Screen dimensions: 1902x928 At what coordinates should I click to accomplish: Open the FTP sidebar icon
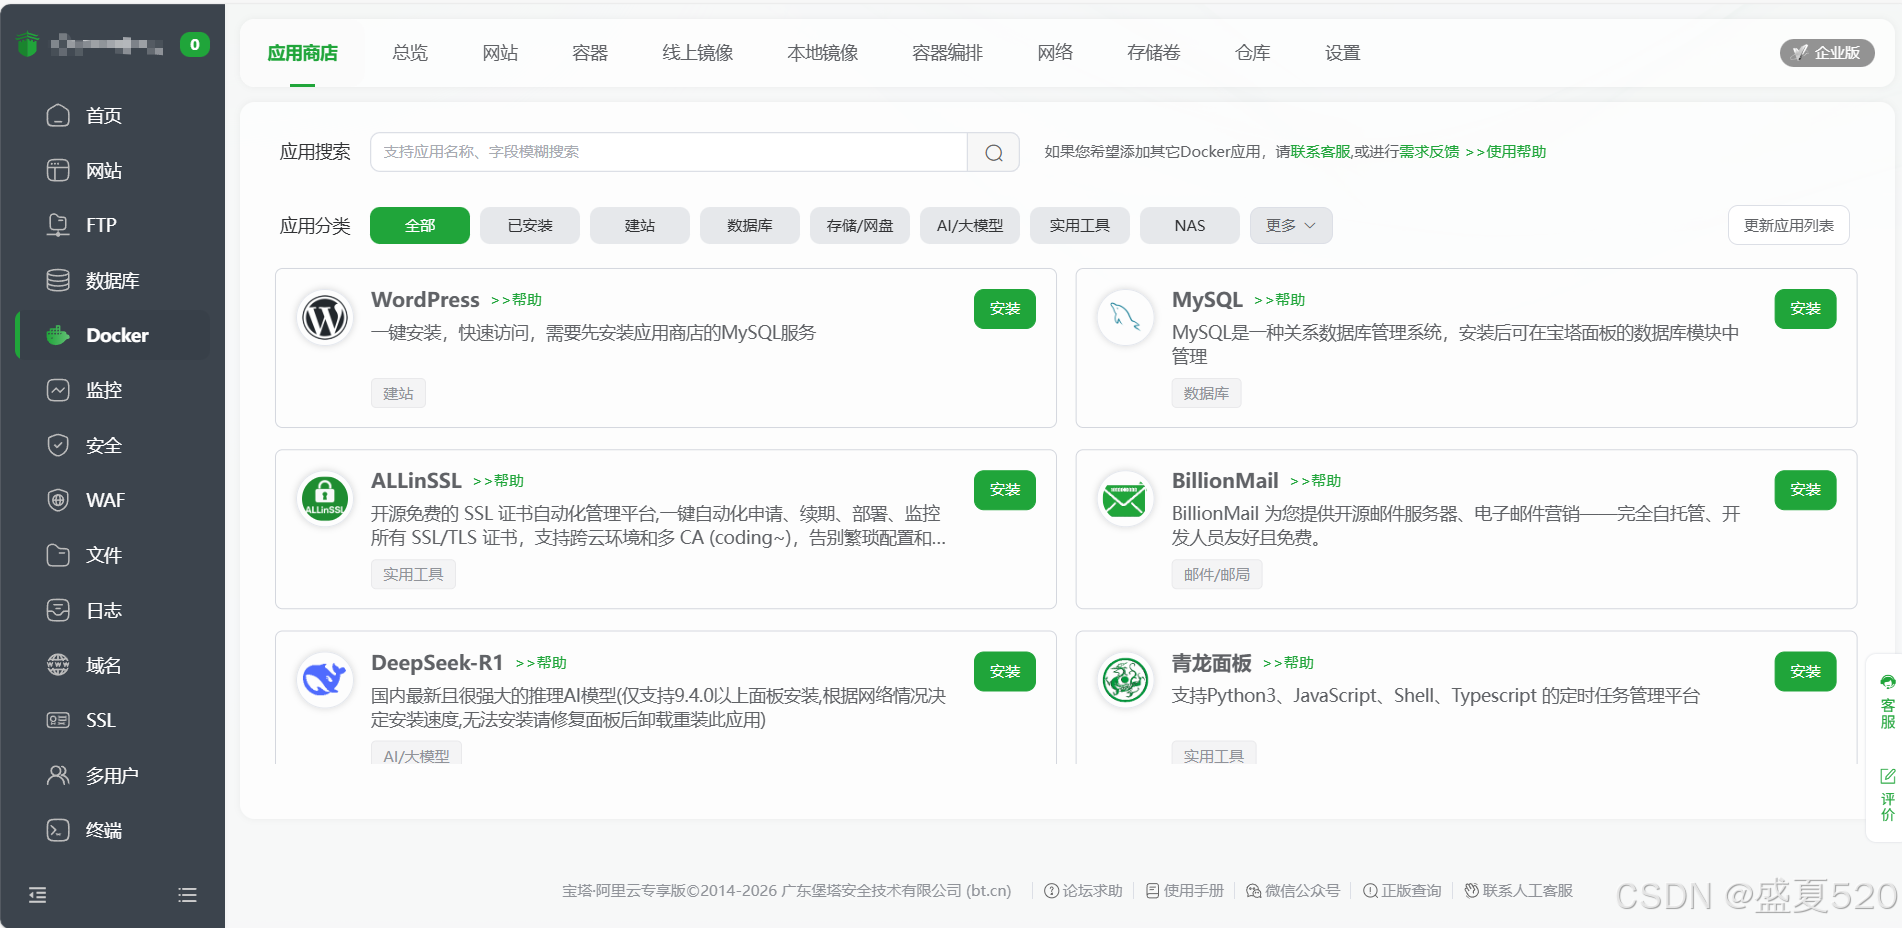point(58,225)
